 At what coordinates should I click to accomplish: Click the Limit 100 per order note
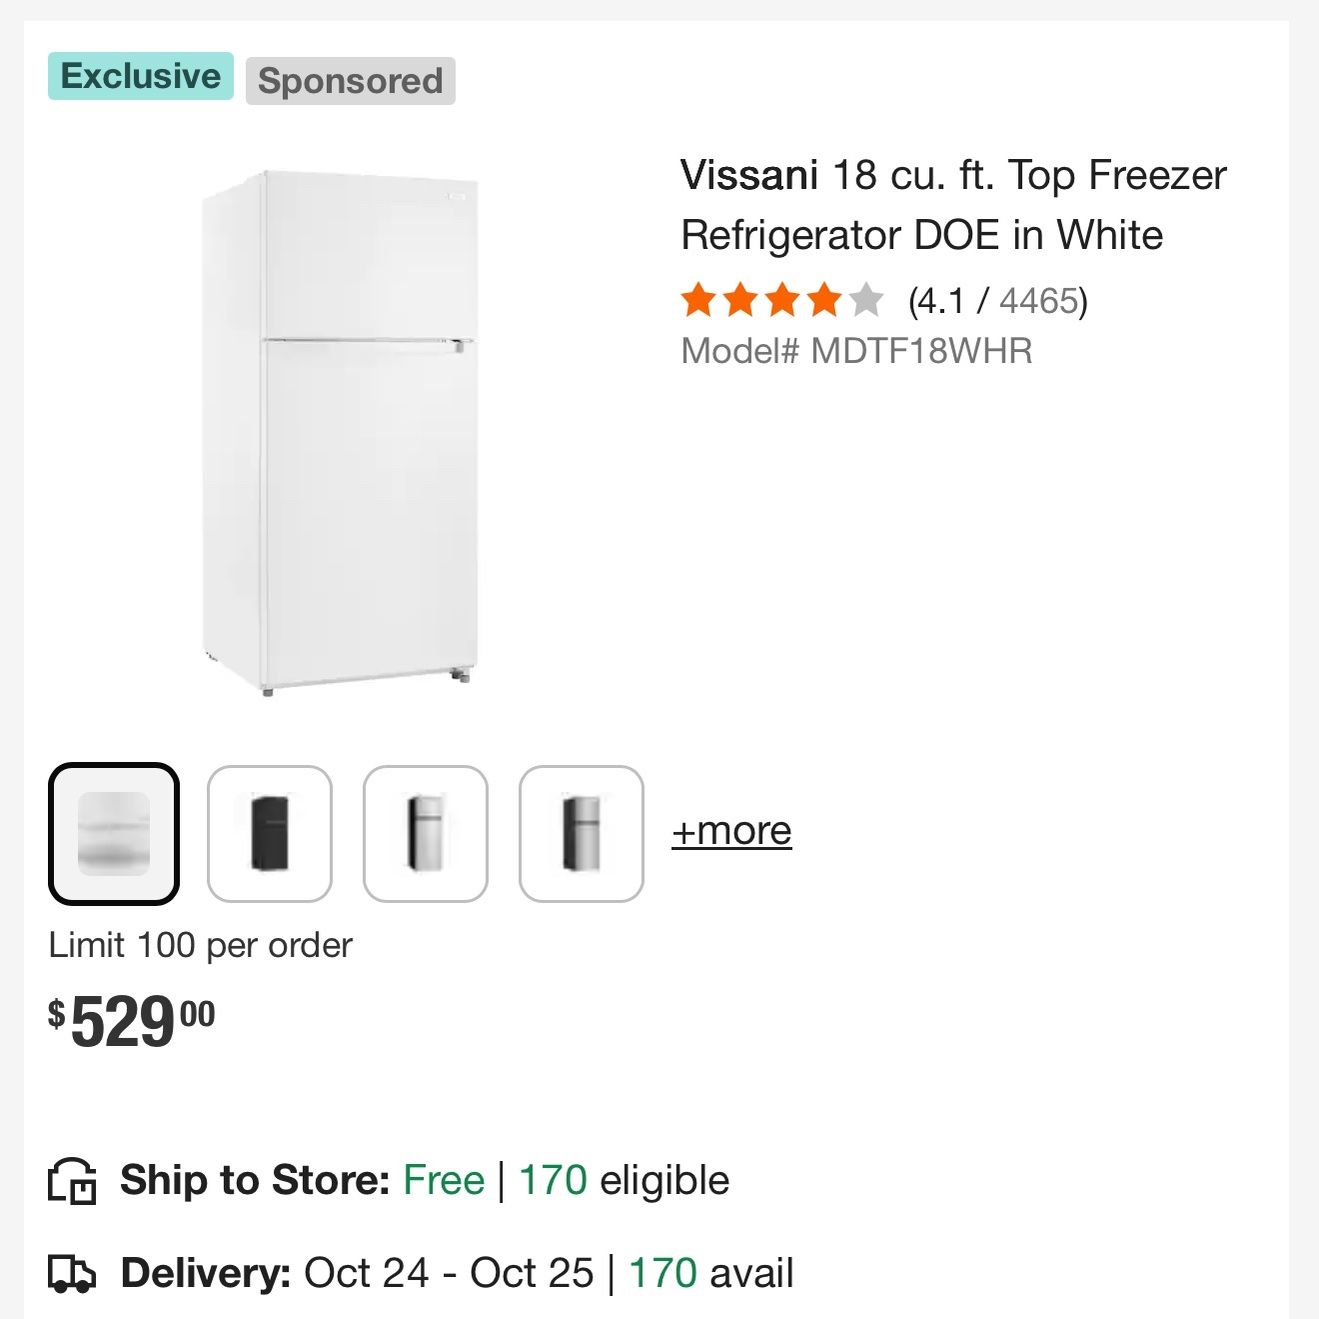coord(201,945)
